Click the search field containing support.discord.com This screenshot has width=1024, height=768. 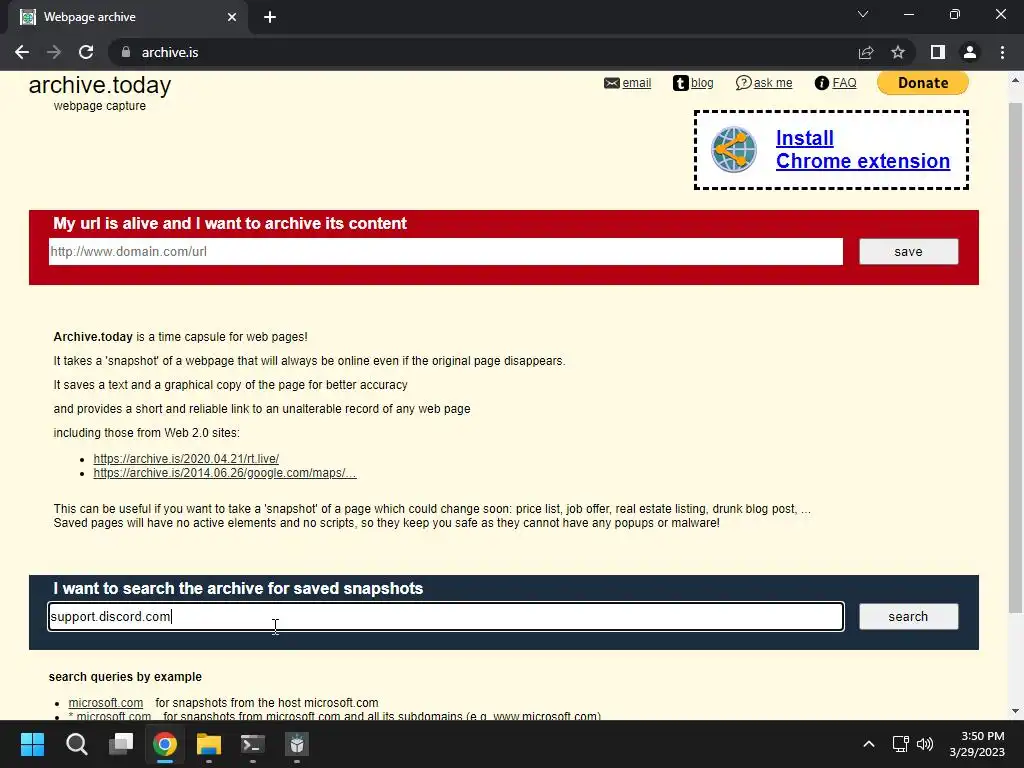[446, 616]
